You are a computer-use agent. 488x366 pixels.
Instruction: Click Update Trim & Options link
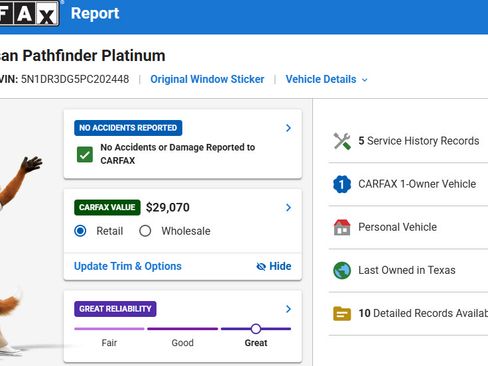(128, 266)
